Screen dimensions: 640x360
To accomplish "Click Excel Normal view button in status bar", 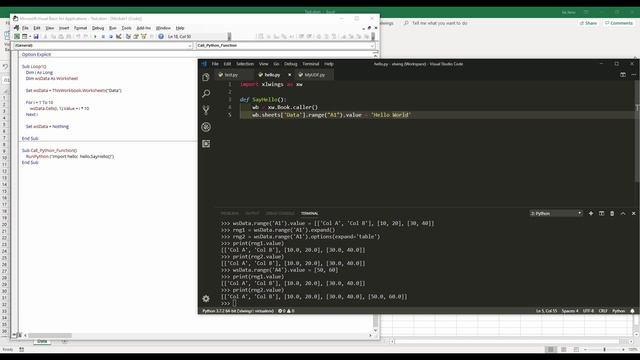I will 551,349.
